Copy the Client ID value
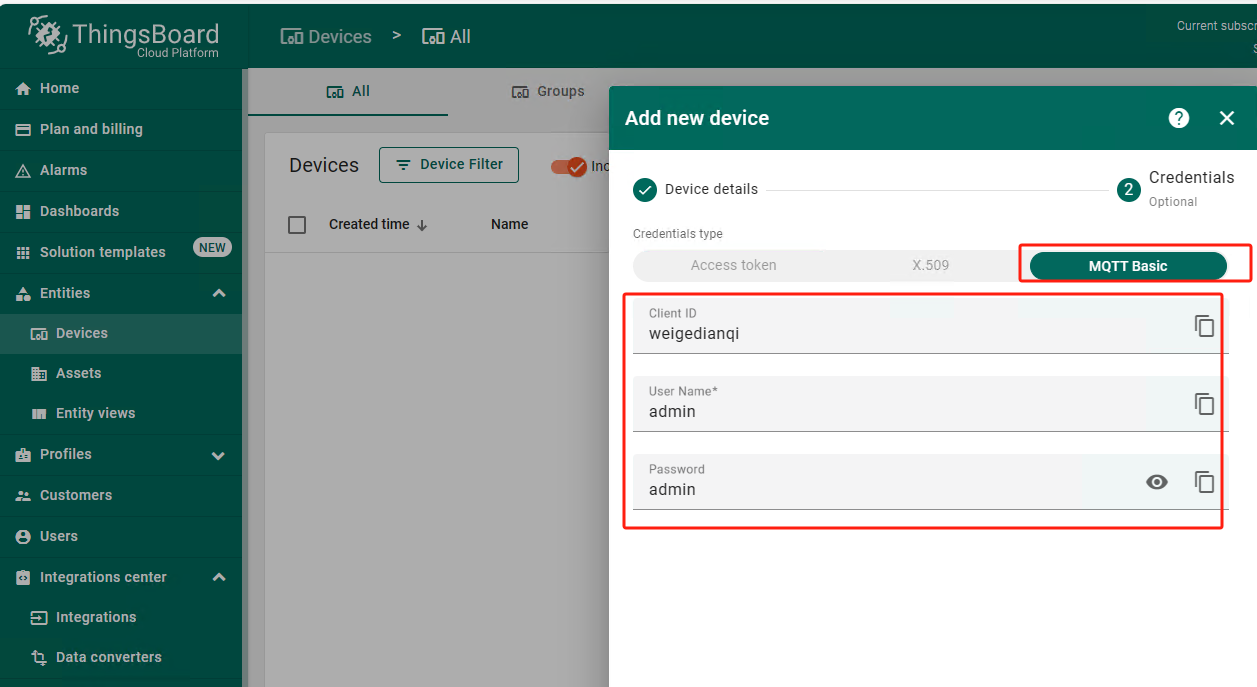This screenshot has height=687, width=1257. click(x=1204, y=326)
